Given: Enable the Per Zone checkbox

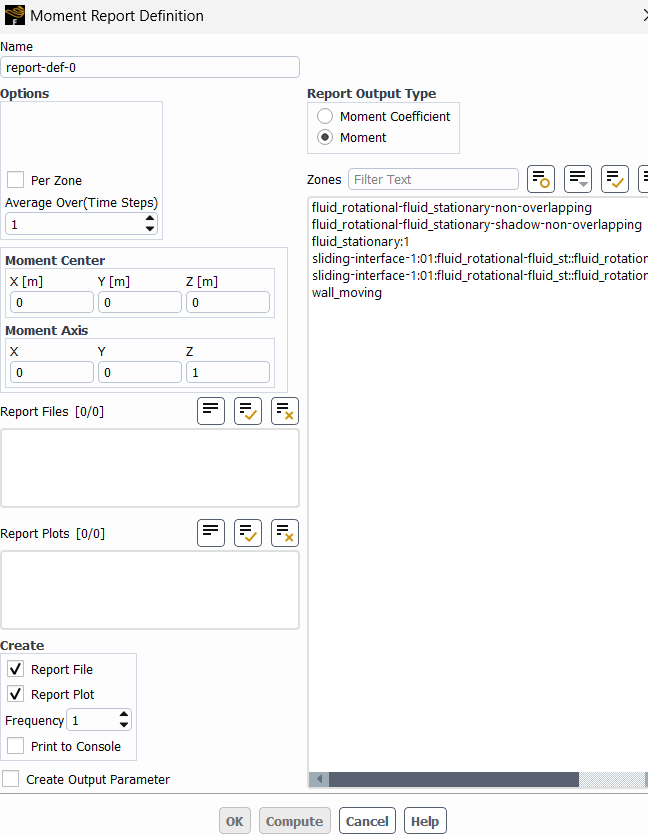Looking at the screenshot, I should pyautogui.click(x=15, y=180).
